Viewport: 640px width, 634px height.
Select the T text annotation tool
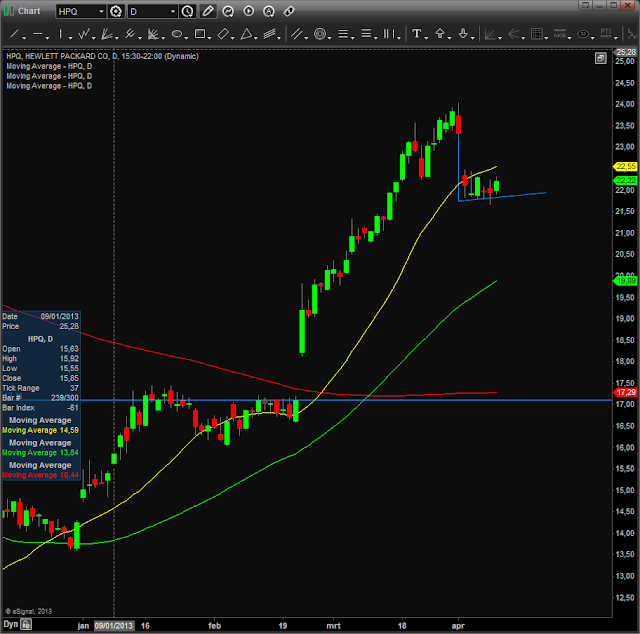pos(416,34)
